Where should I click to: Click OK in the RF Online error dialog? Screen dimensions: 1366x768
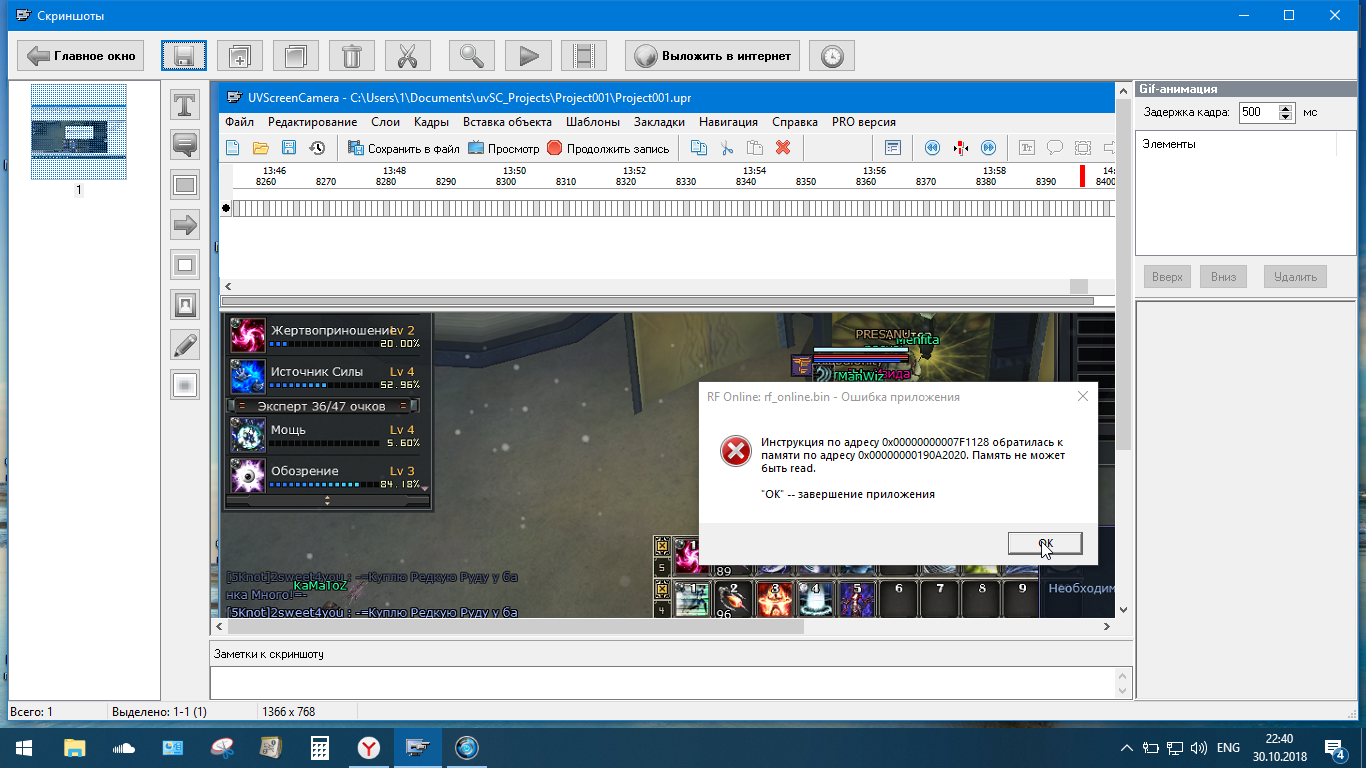click(1045, 543)
